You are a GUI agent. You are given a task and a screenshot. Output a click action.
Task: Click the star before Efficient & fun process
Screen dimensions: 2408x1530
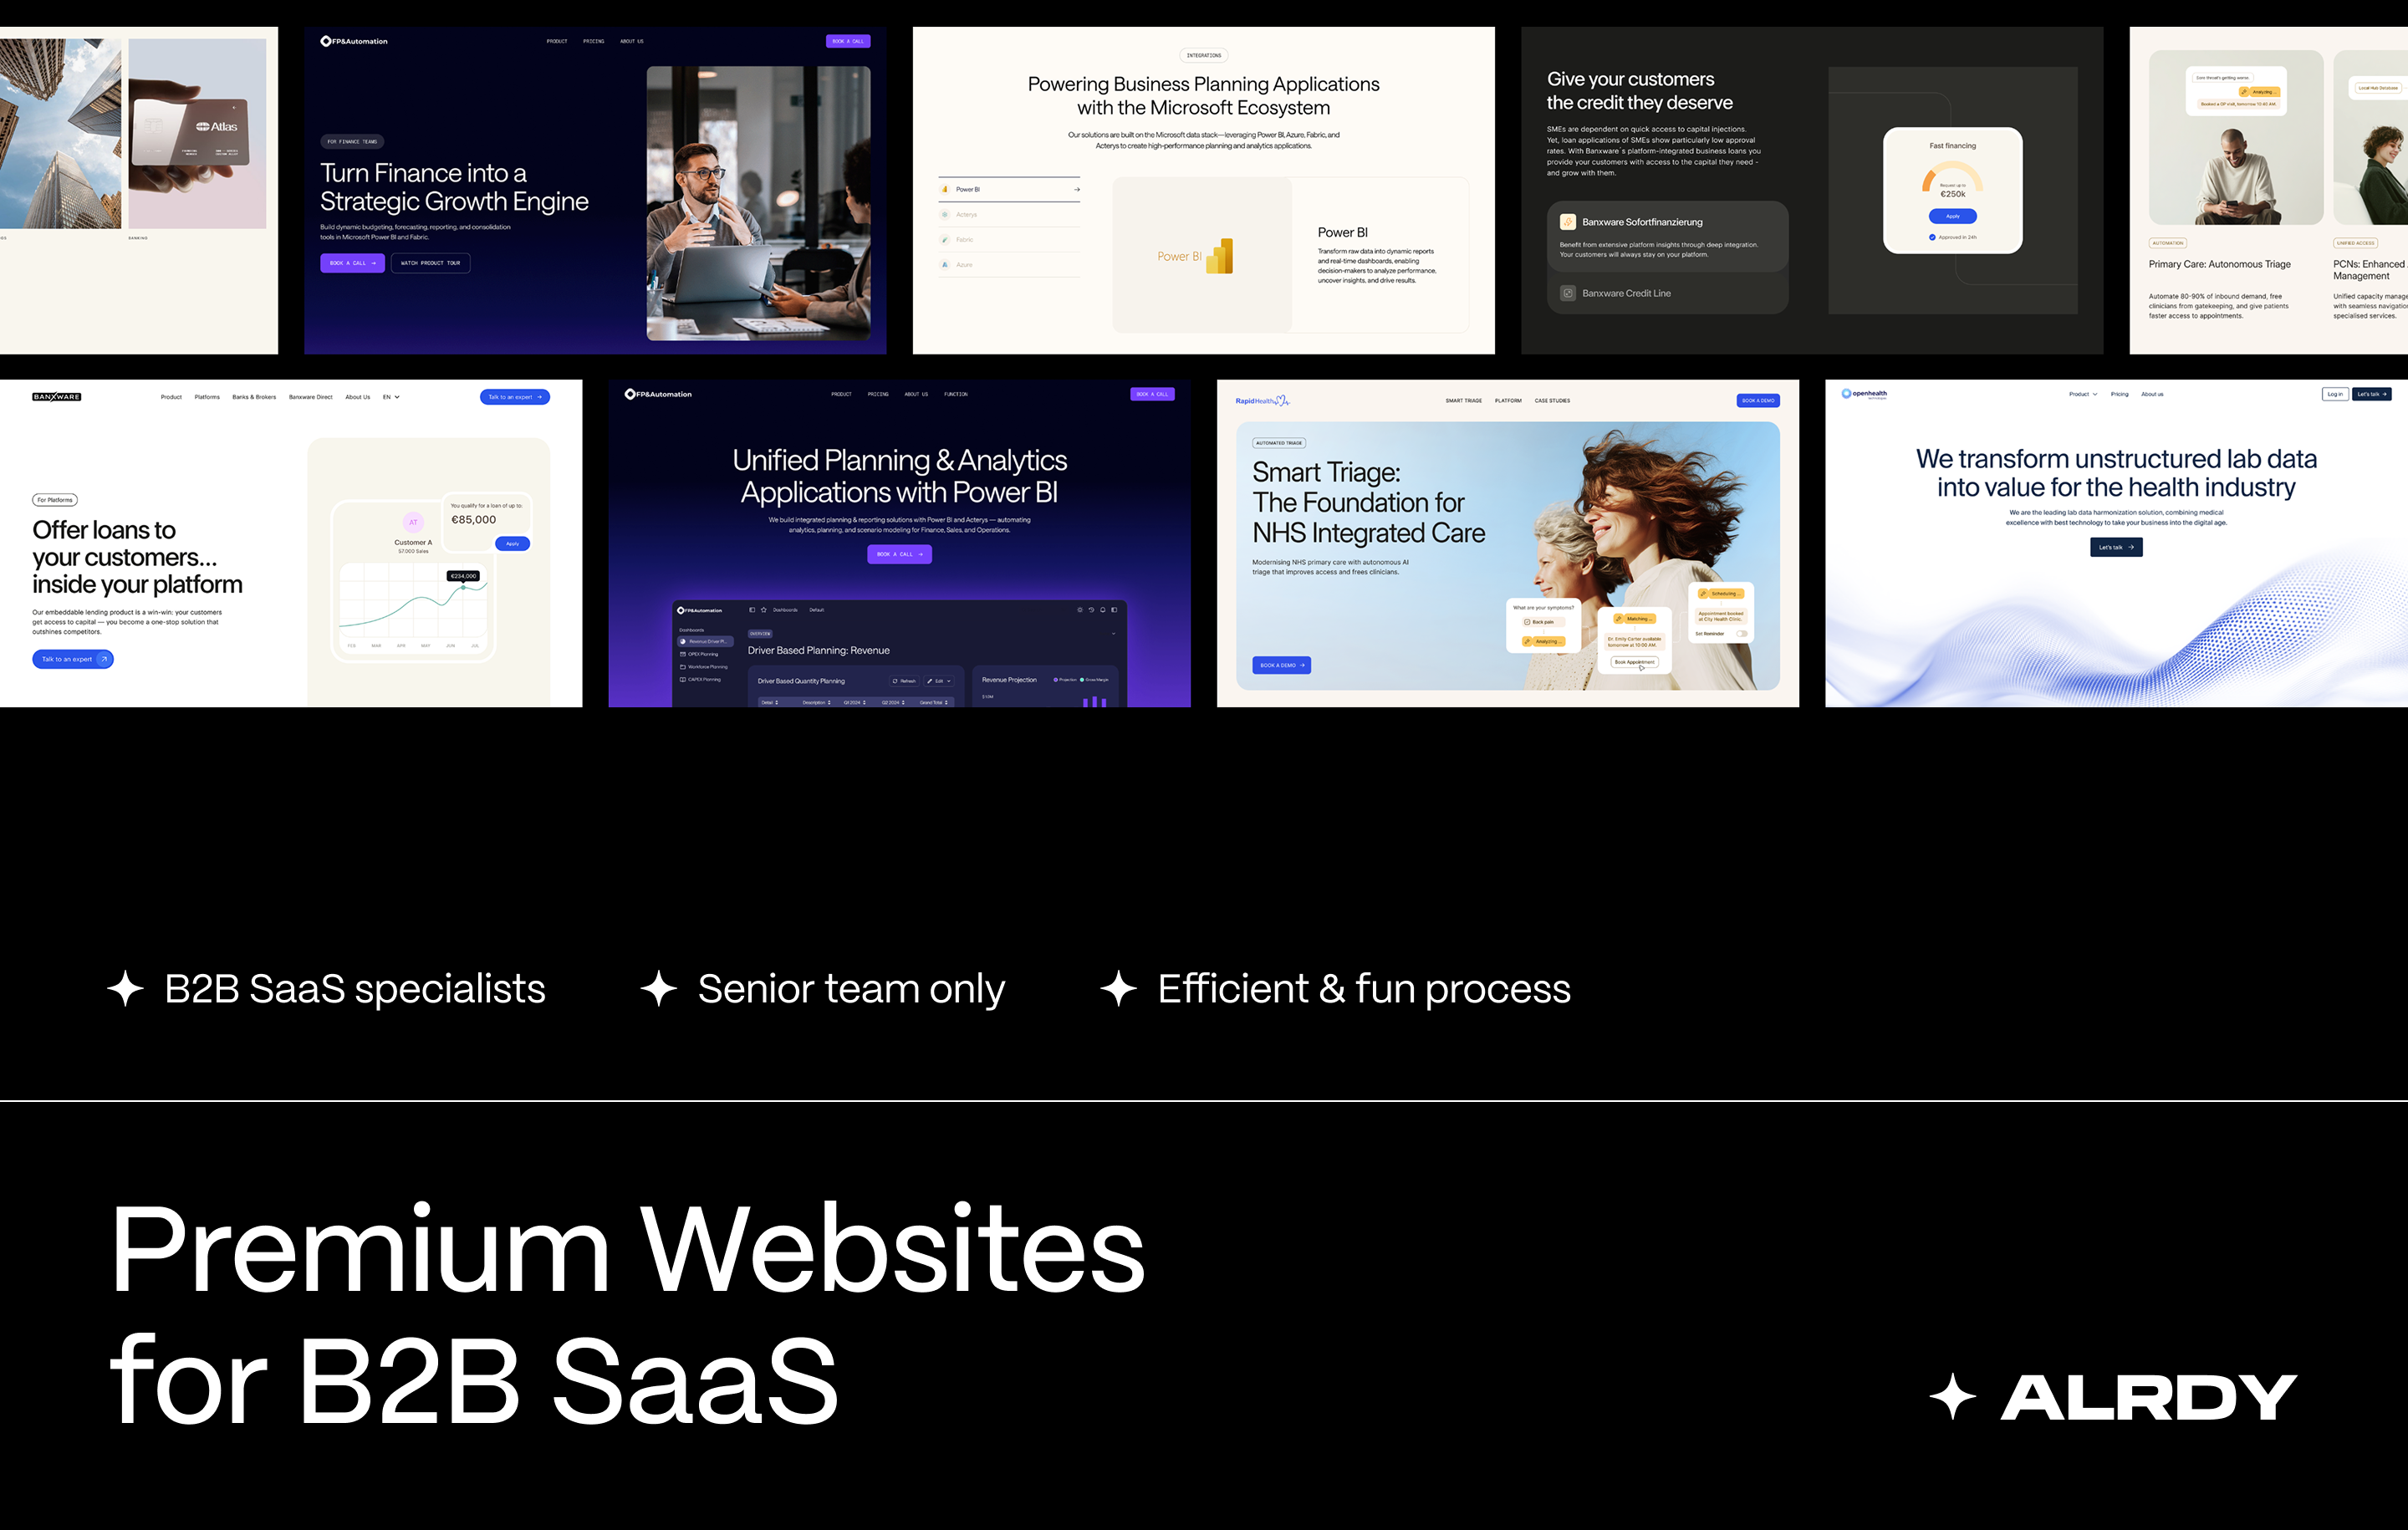coord(1119,988)
